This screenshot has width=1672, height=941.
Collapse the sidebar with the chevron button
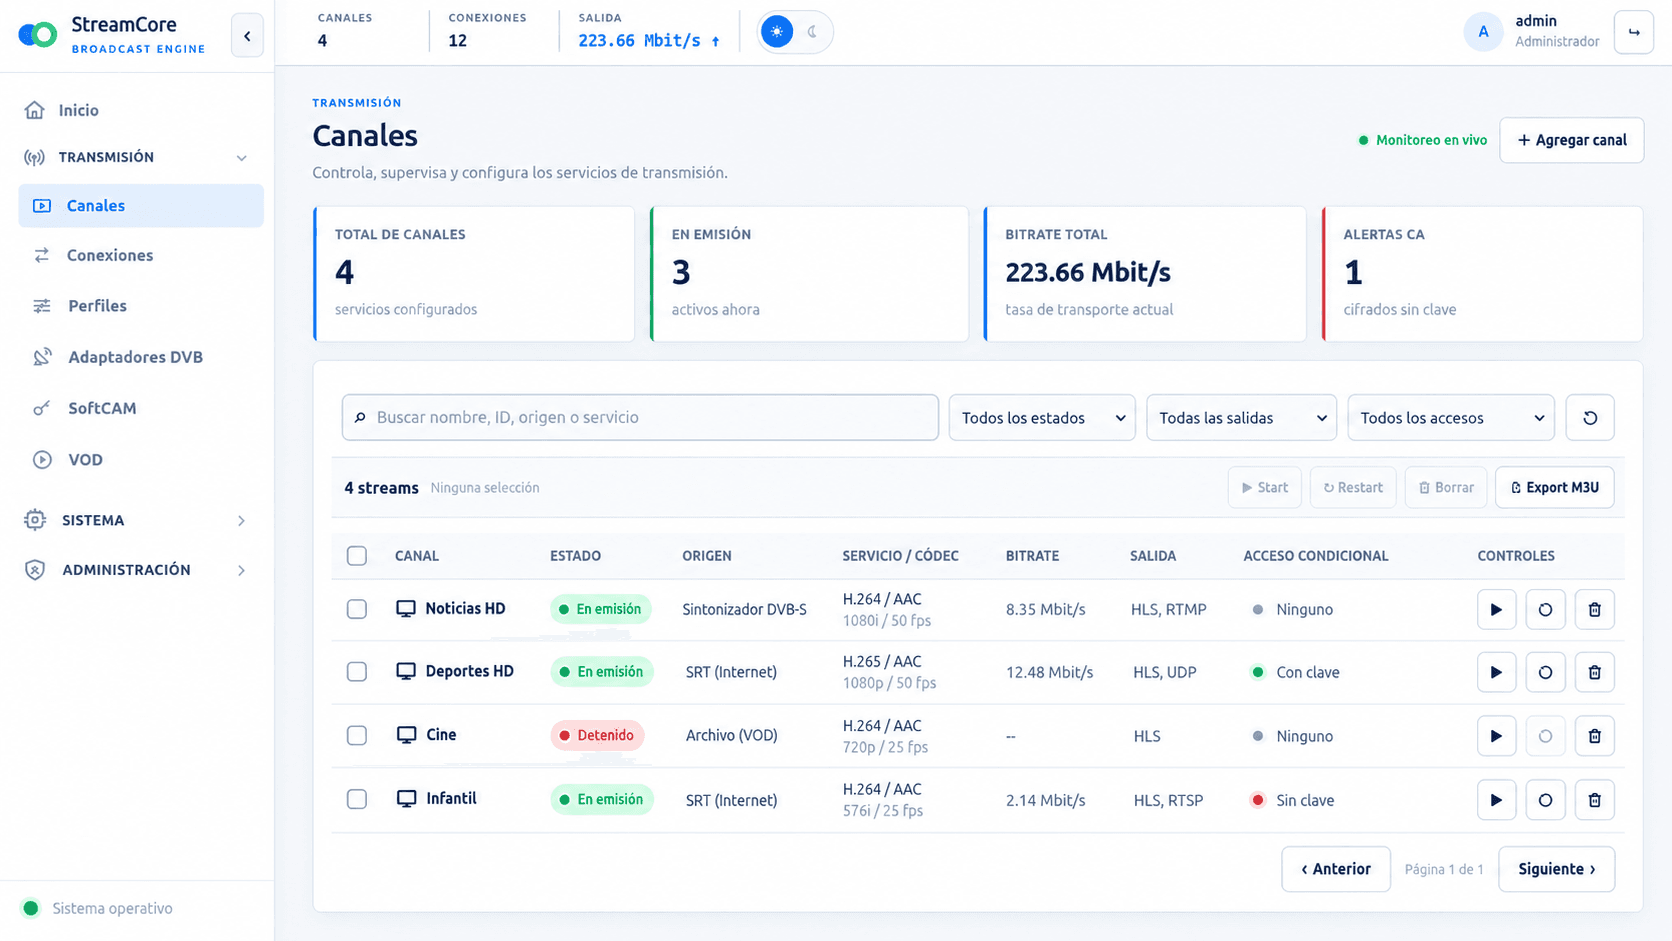(x=247, y=36)
